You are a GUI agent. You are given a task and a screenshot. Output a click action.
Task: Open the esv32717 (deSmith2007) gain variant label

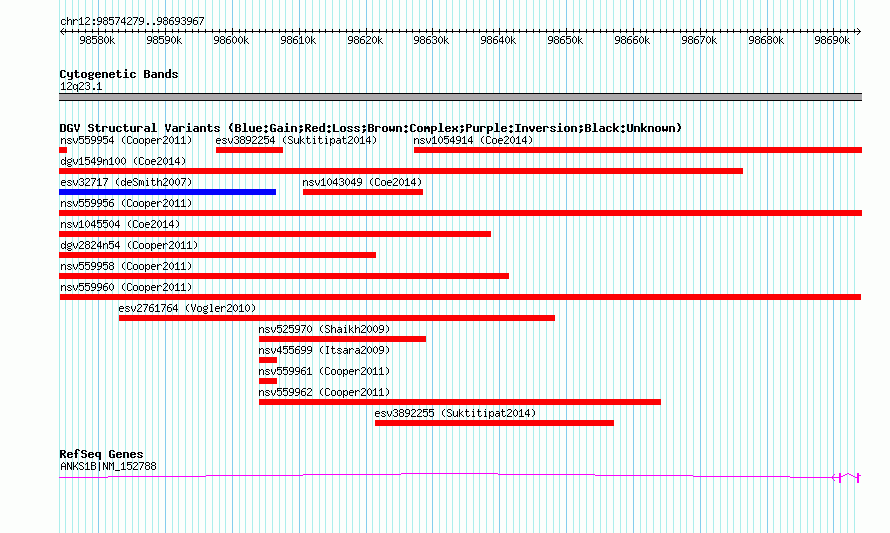(x=126, y=182)
